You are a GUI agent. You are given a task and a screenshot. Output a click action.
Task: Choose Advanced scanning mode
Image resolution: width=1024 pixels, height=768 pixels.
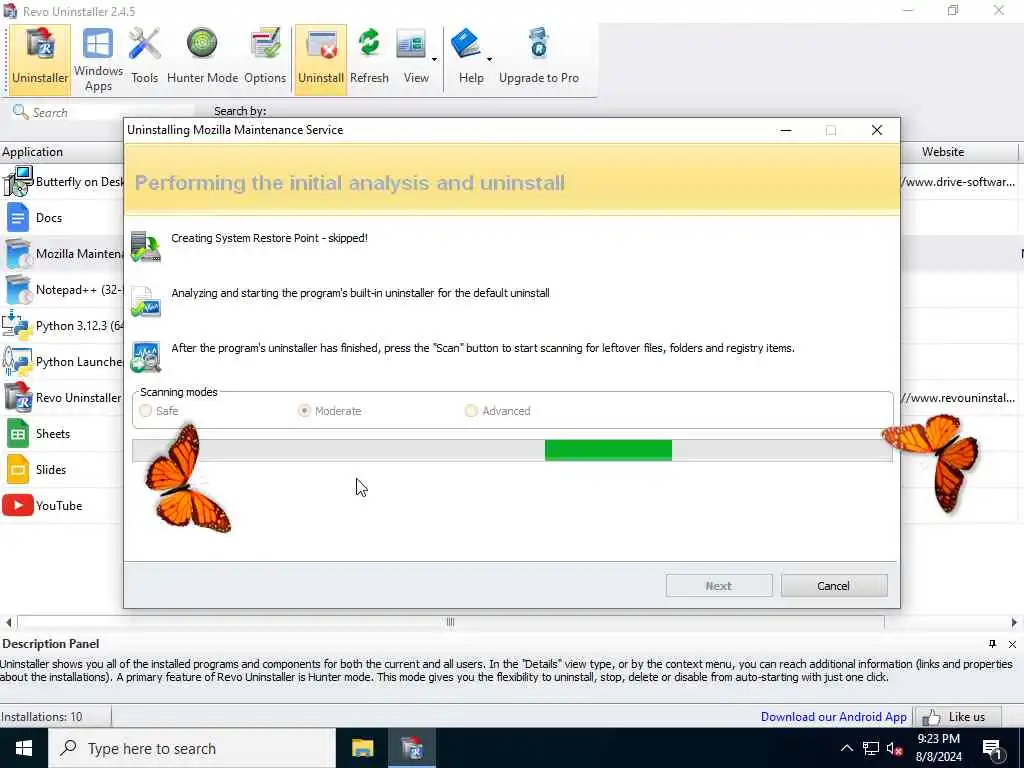coord(471,411)
